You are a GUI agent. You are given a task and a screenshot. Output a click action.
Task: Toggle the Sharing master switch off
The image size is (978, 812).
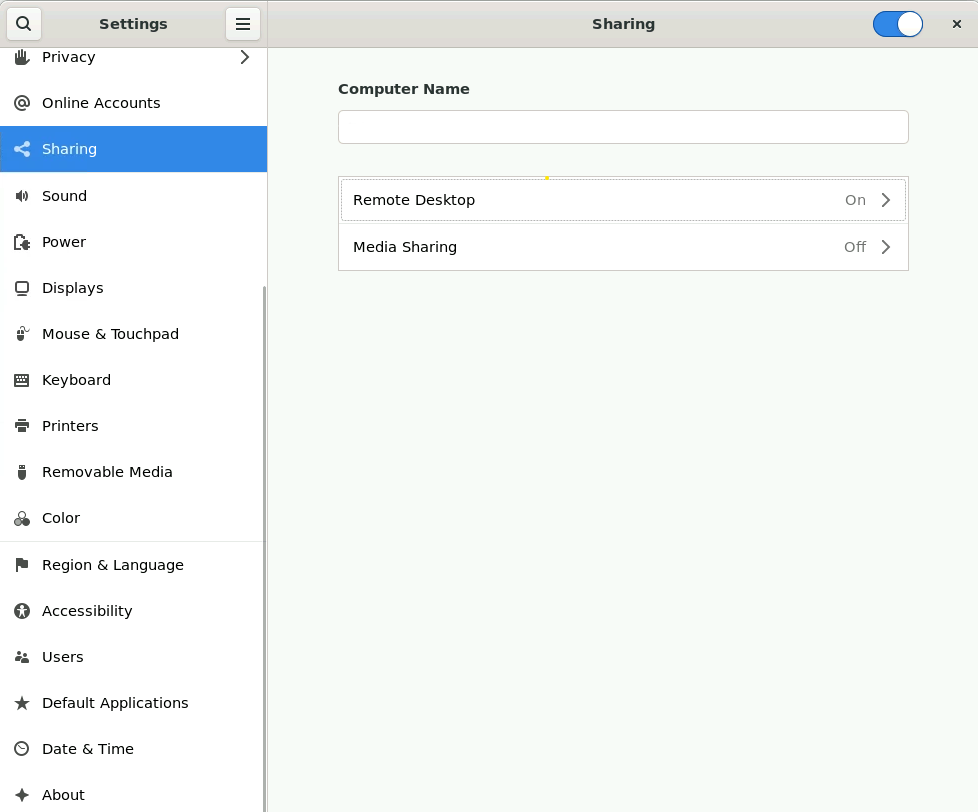pyautogui.click(x=897, y=24)
